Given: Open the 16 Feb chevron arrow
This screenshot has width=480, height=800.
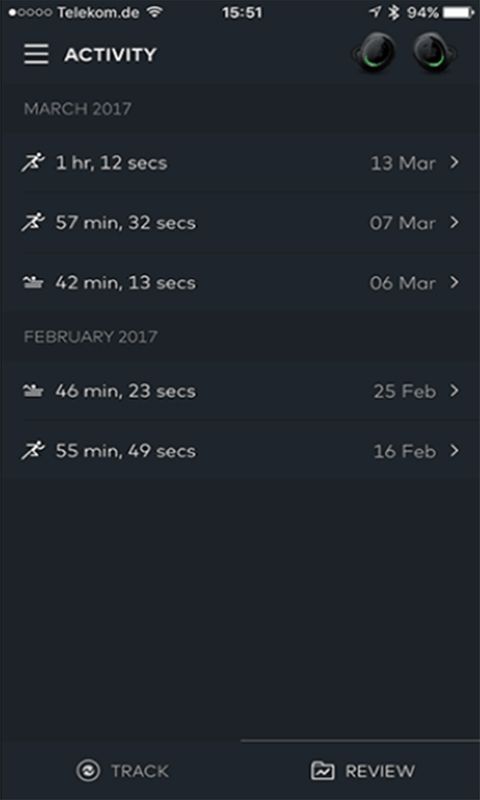Looking at the screenshot, I should 454,451.
